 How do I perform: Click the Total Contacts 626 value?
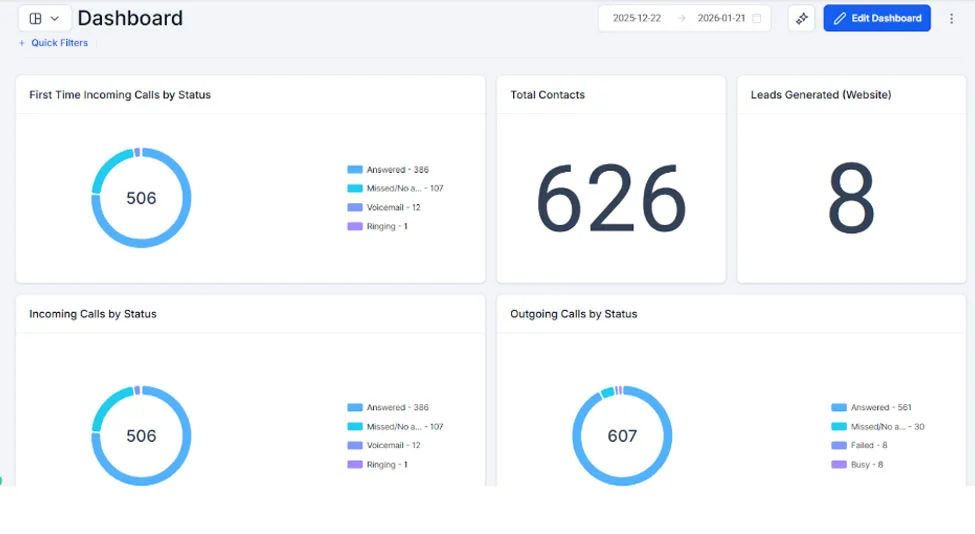pos(611,200)
